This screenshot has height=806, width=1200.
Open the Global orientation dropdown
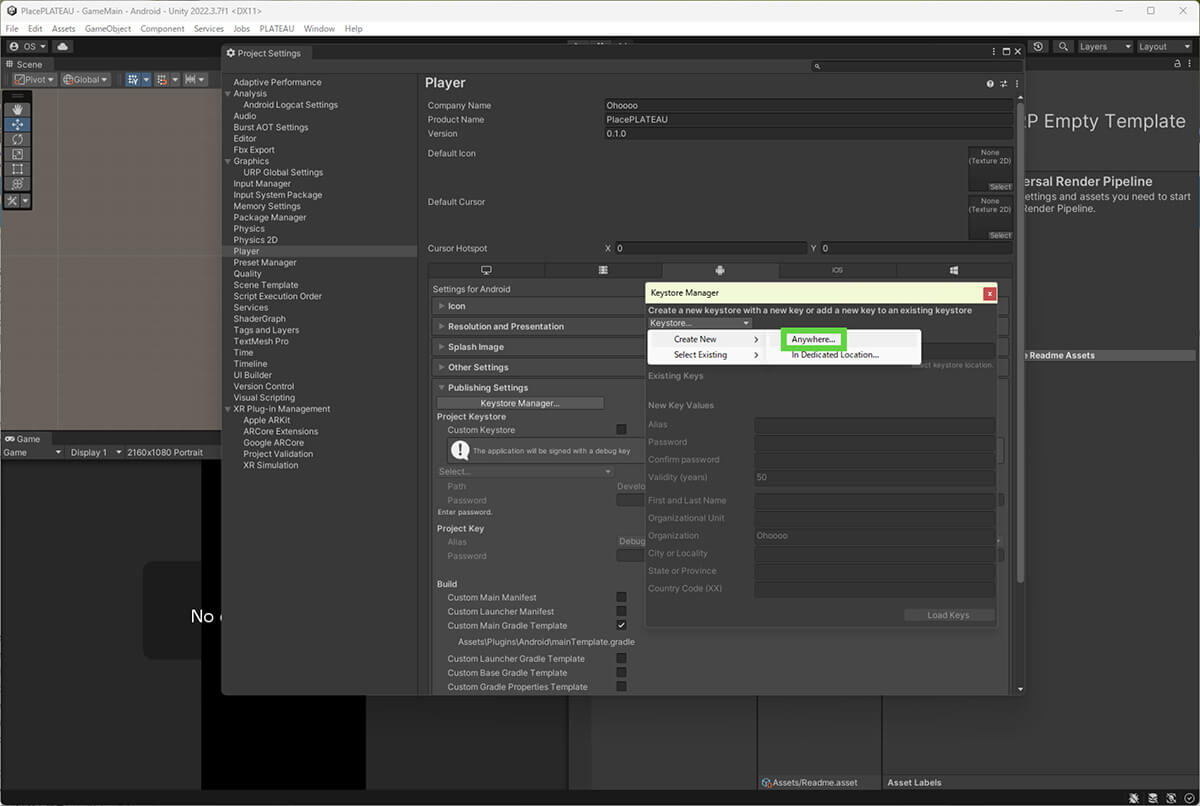click(86, 80)
